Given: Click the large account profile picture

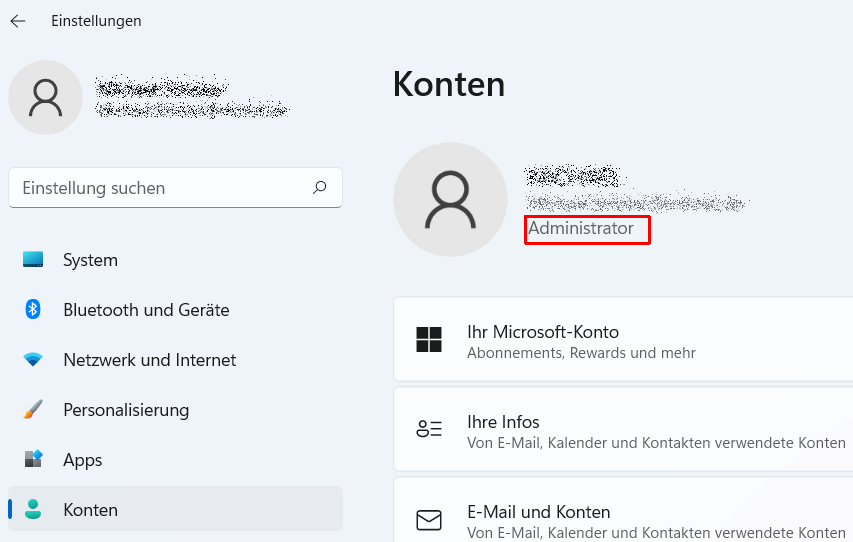Looking at the screenshot, I should [450, 199].
